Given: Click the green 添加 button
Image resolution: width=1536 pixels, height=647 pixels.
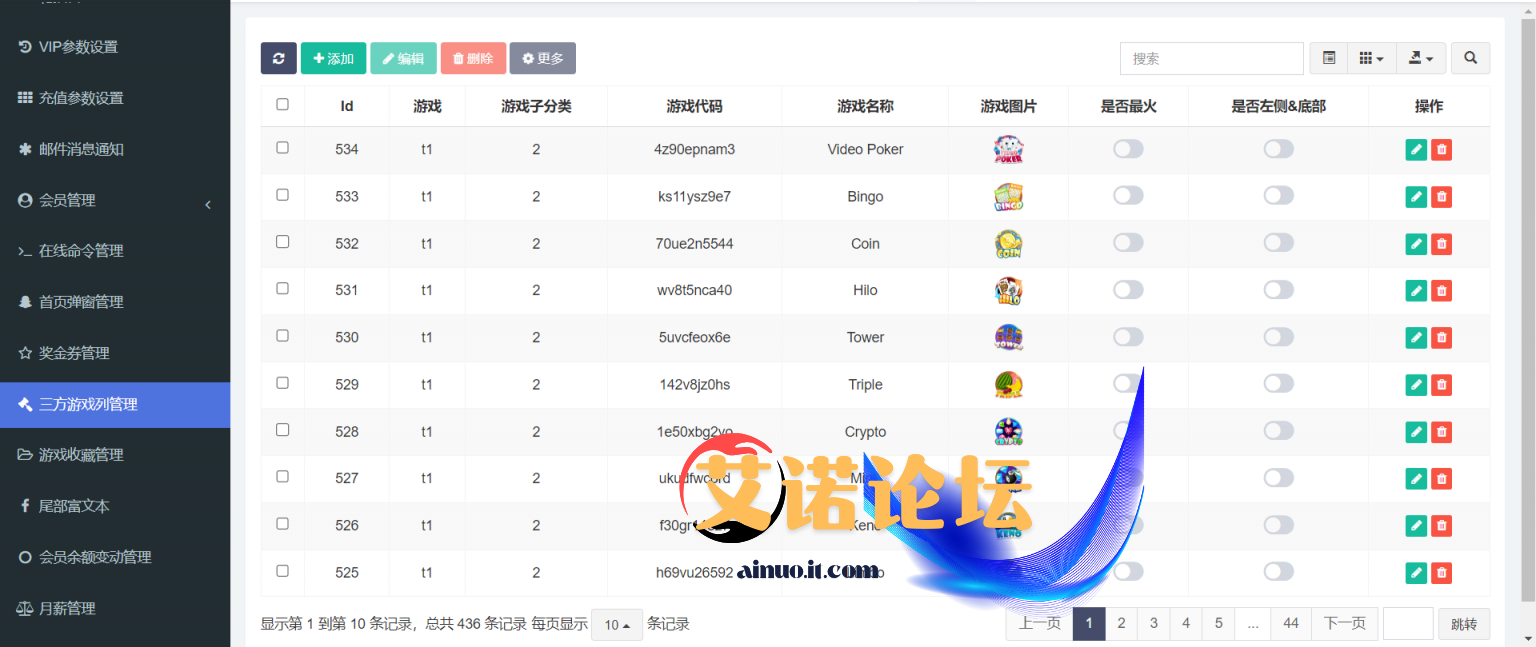Looking at the screenshot, I should tap(333, 58).
